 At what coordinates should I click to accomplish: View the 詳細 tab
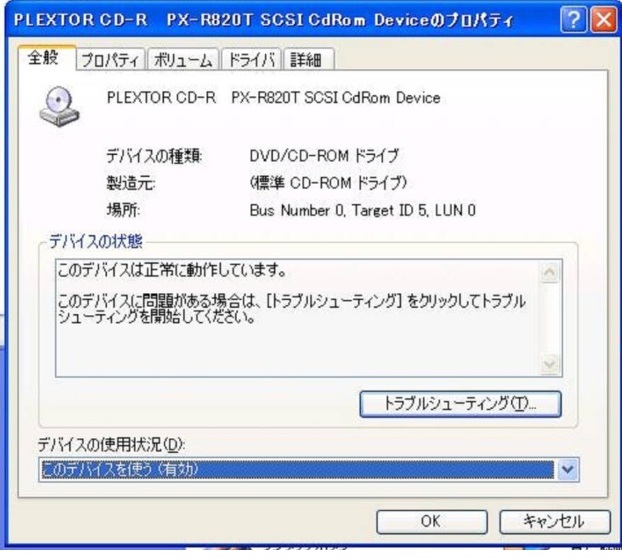(x=309, y=60)
